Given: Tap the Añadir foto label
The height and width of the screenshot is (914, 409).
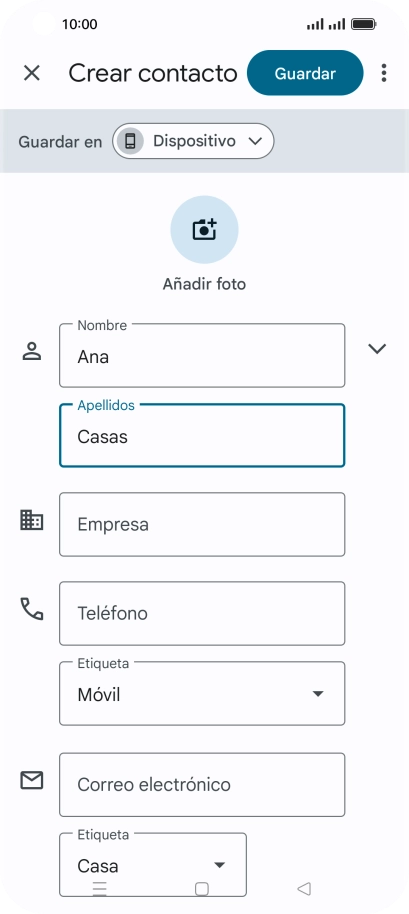Looking at the screenshot, I should tap(204, 284).
